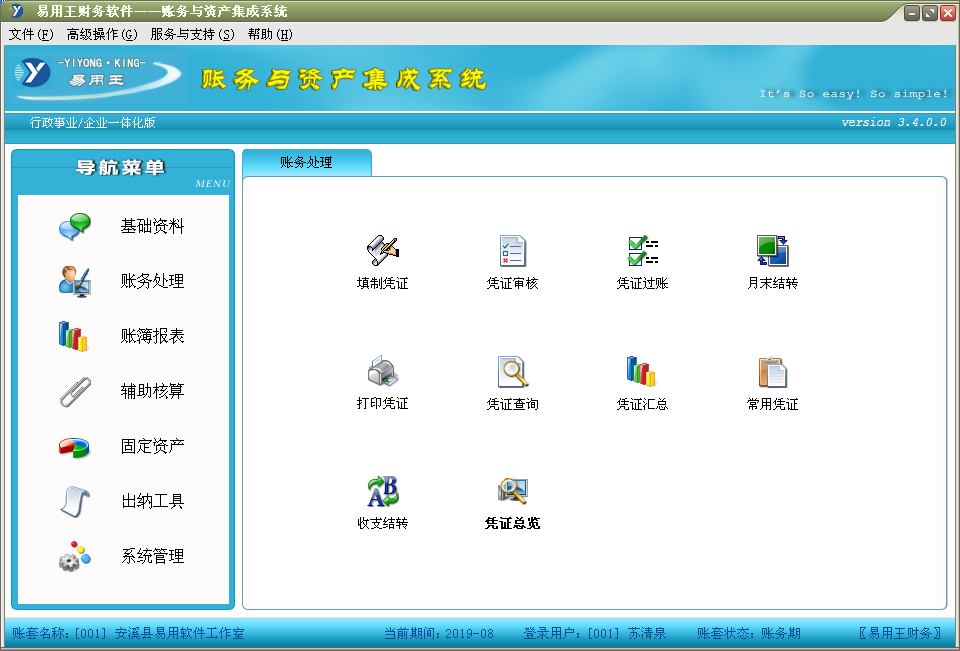Image resolution: width=960 pixels, height=651 pixels.
Task: Click the 导航菜单 panel heading
Action: (x=121, y=167)
